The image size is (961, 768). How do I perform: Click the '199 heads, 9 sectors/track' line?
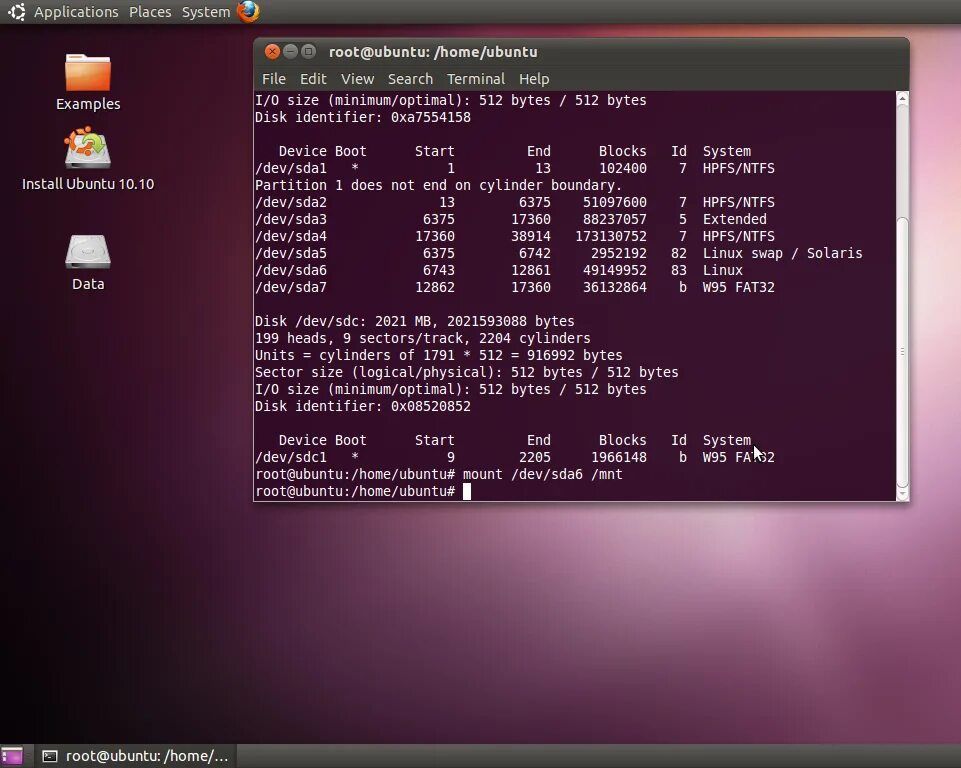[423, 338]
